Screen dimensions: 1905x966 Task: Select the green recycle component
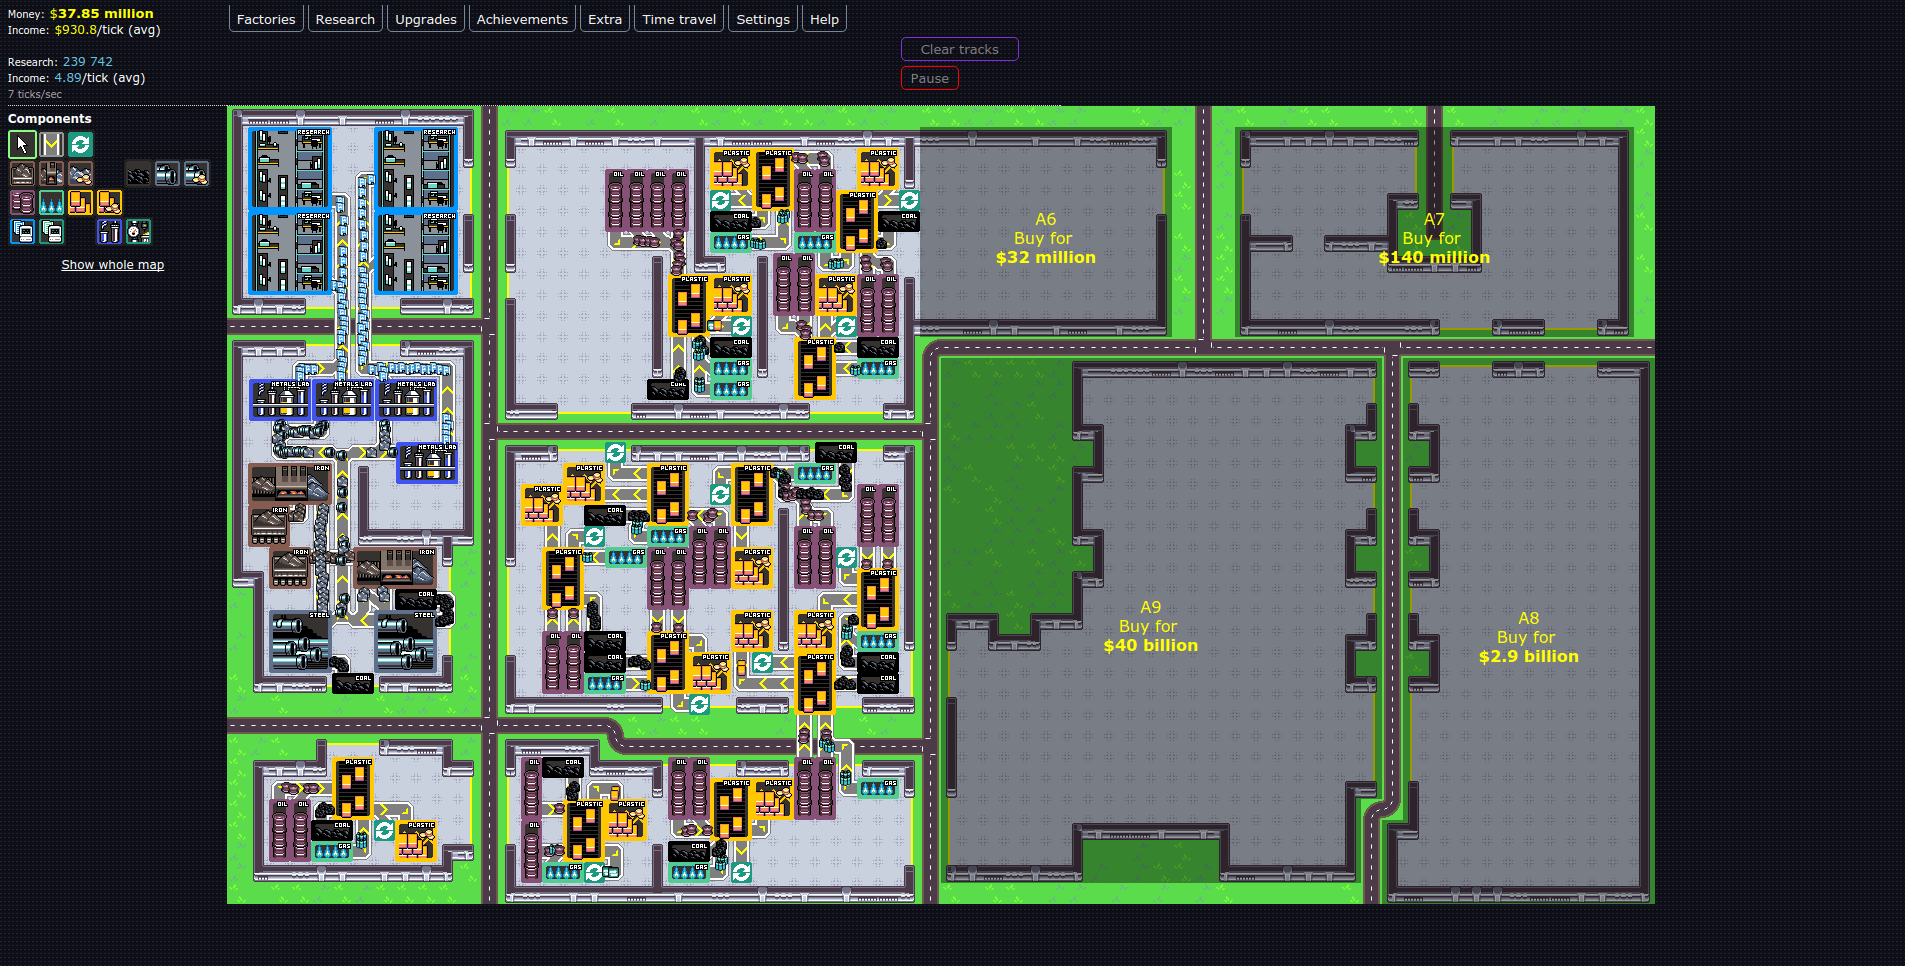coord(80,143)
